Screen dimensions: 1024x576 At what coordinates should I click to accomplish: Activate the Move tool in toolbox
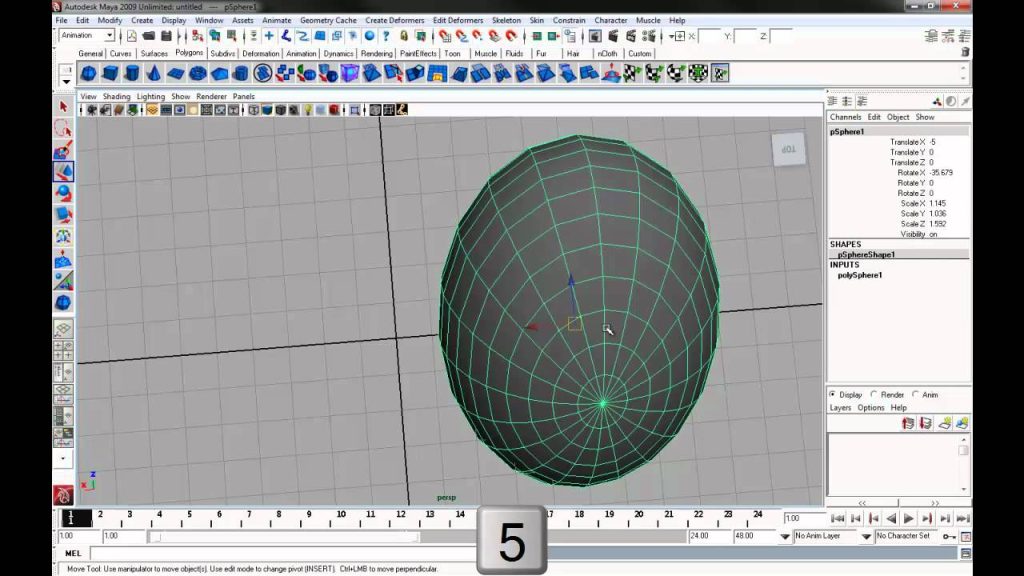click(63, 172)
